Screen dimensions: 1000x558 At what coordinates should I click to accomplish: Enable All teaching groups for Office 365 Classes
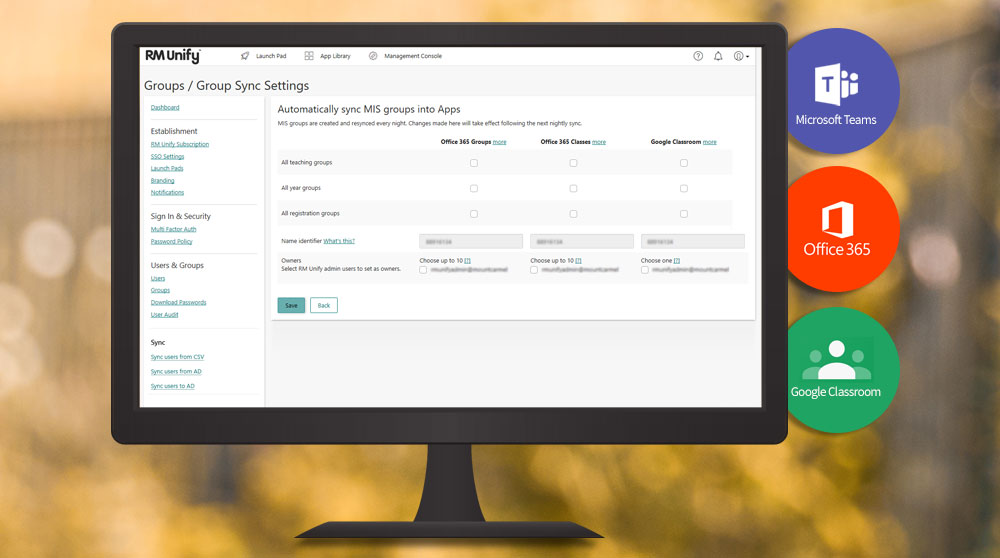(573, 163)
